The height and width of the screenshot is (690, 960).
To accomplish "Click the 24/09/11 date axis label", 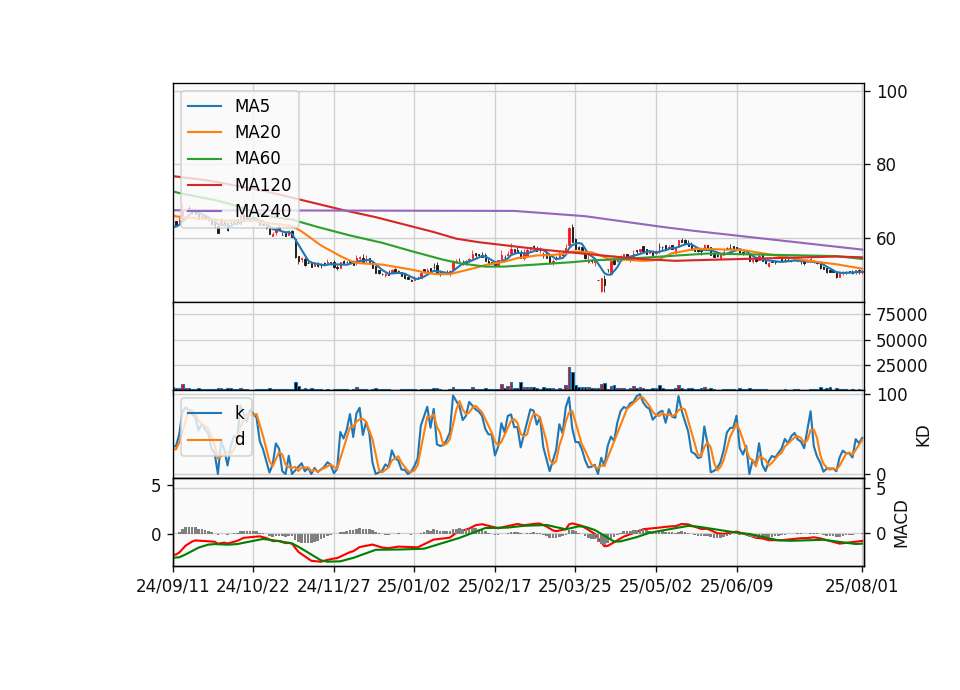I will pyautogui.click(x=173, y=586).
